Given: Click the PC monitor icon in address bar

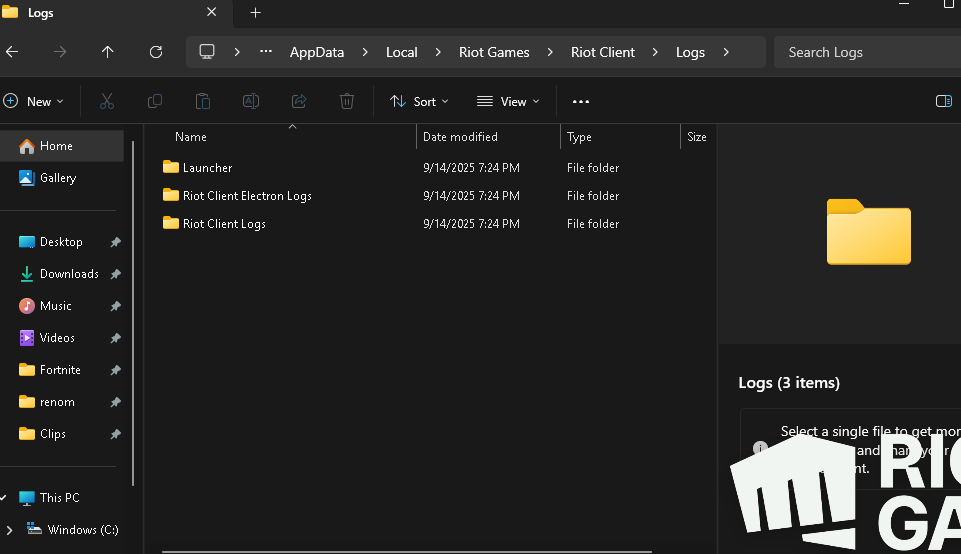Looking at the screenshot, I should (207, 52).
